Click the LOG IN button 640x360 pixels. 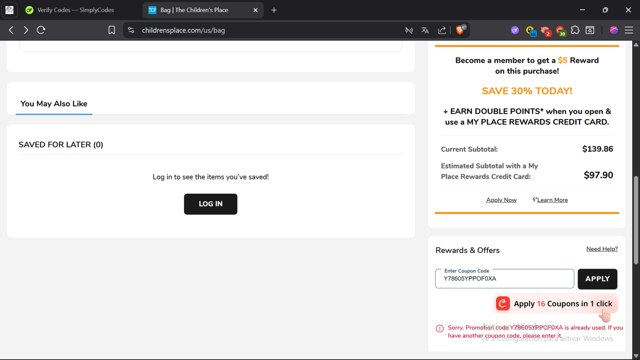pos(211,204)
